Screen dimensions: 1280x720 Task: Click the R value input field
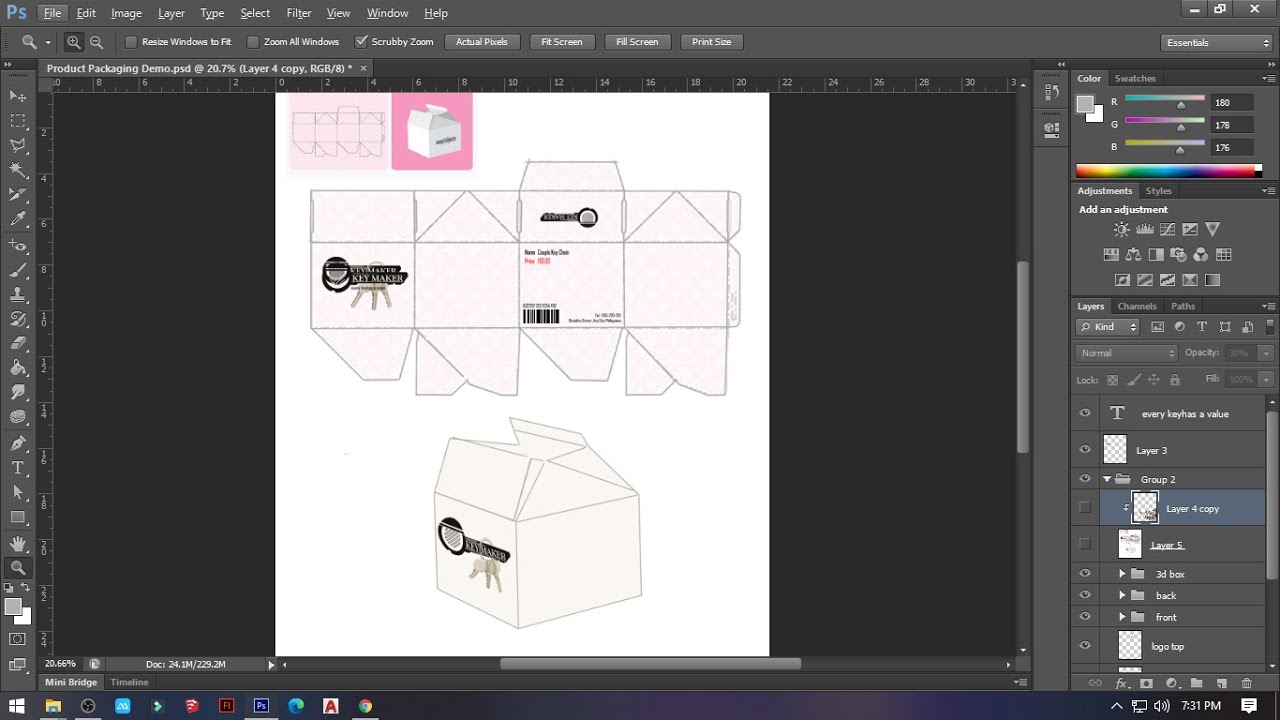point(1231,102)
